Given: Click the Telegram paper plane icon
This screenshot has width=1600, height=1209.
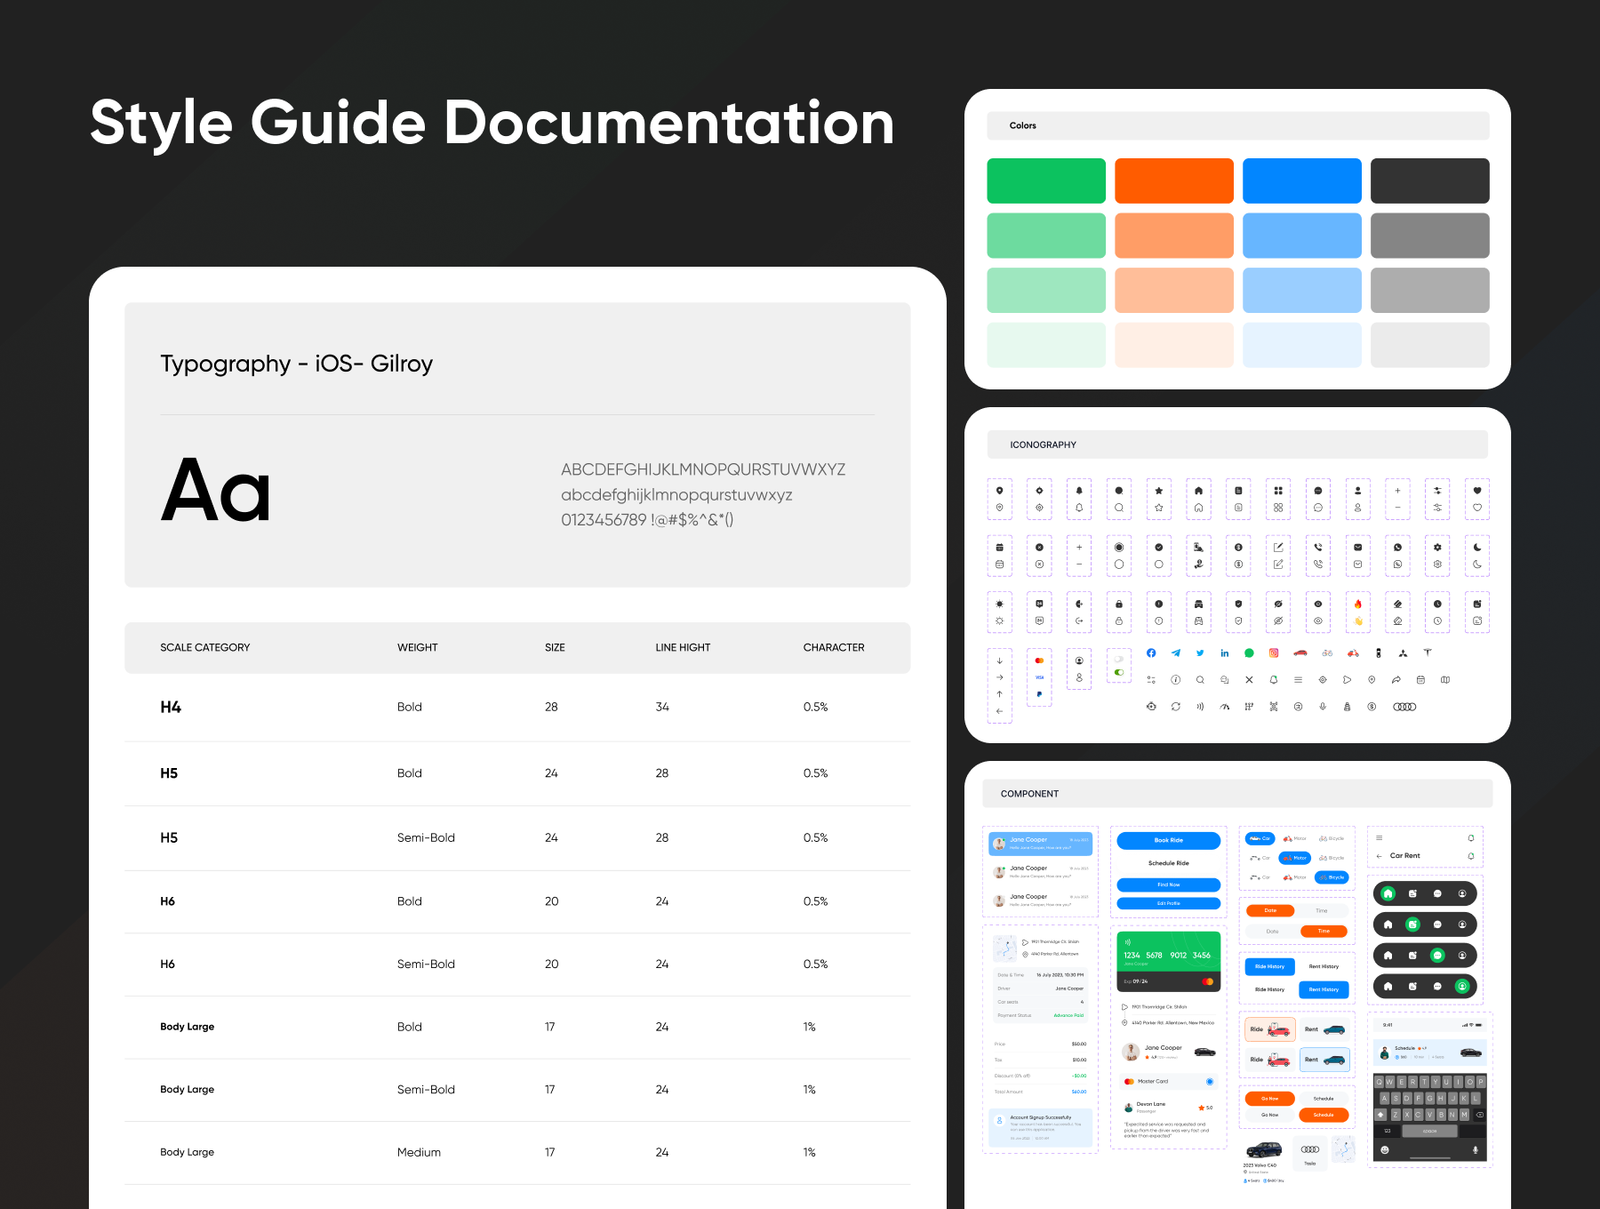Looking at the screenshot, I should click(x=1176, y=653).
